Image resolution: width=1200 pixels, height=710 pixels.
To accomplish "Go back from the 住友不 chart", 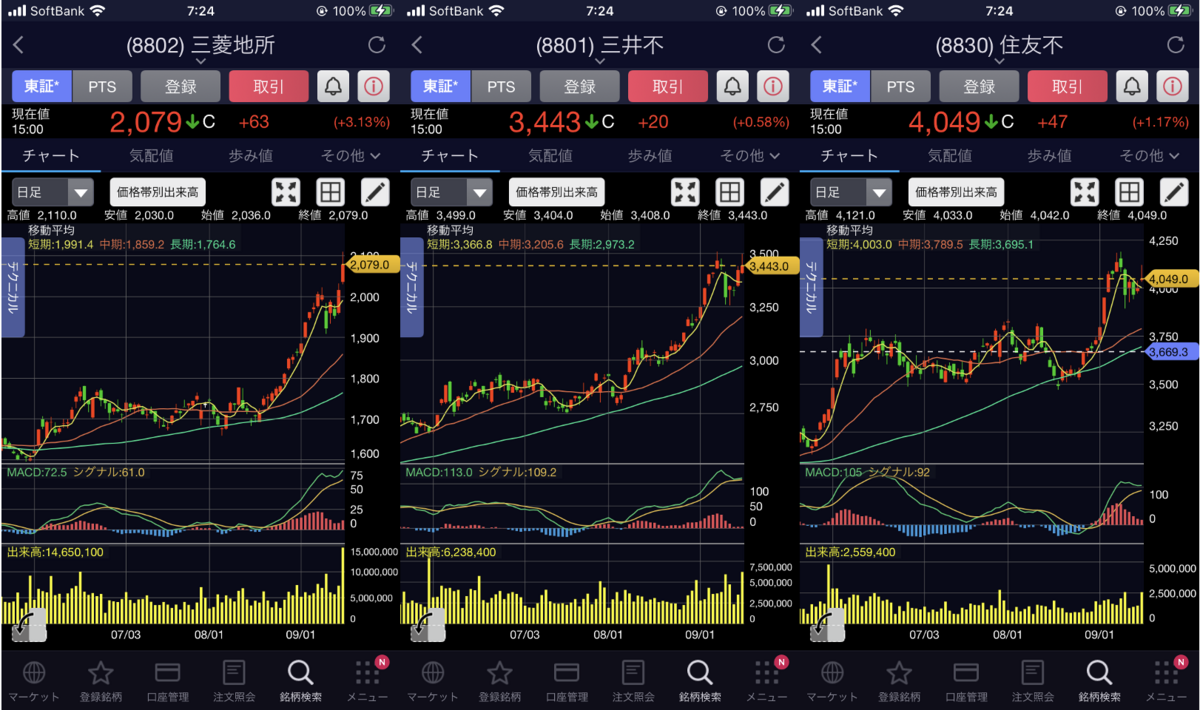I will [x=817, y=45].
